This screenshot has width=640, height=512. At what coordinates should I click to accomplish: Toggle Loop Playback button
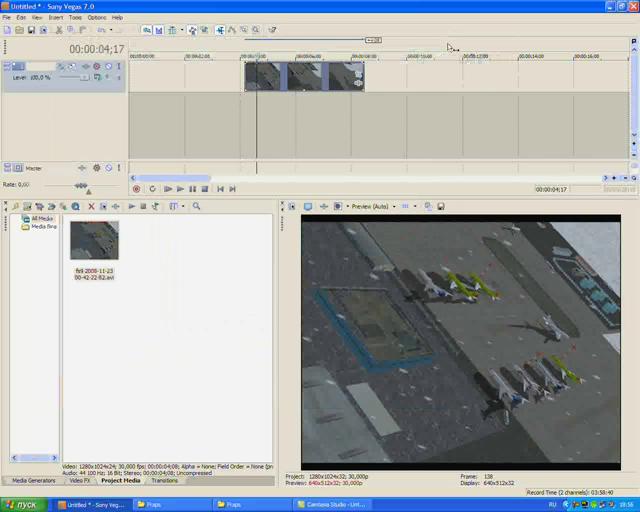(x=152, y=189)
